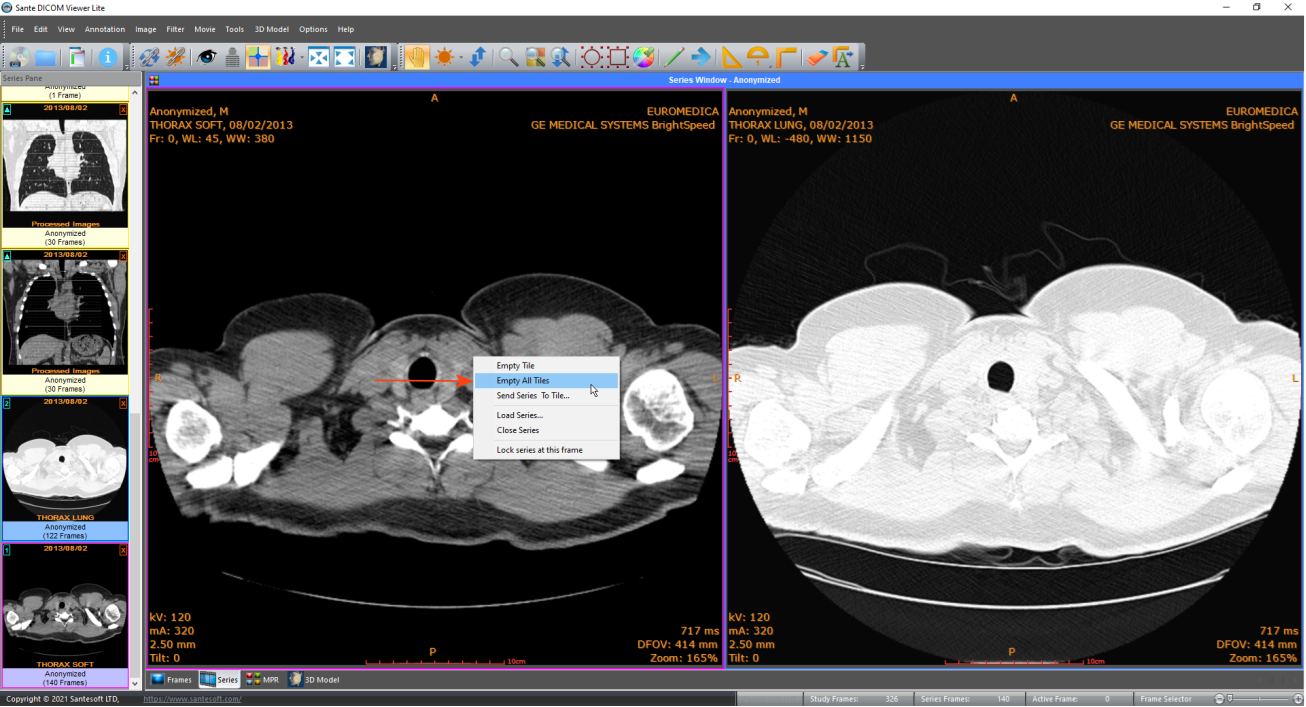Visit the www.santesoft.com link

(x=192, y=699)
